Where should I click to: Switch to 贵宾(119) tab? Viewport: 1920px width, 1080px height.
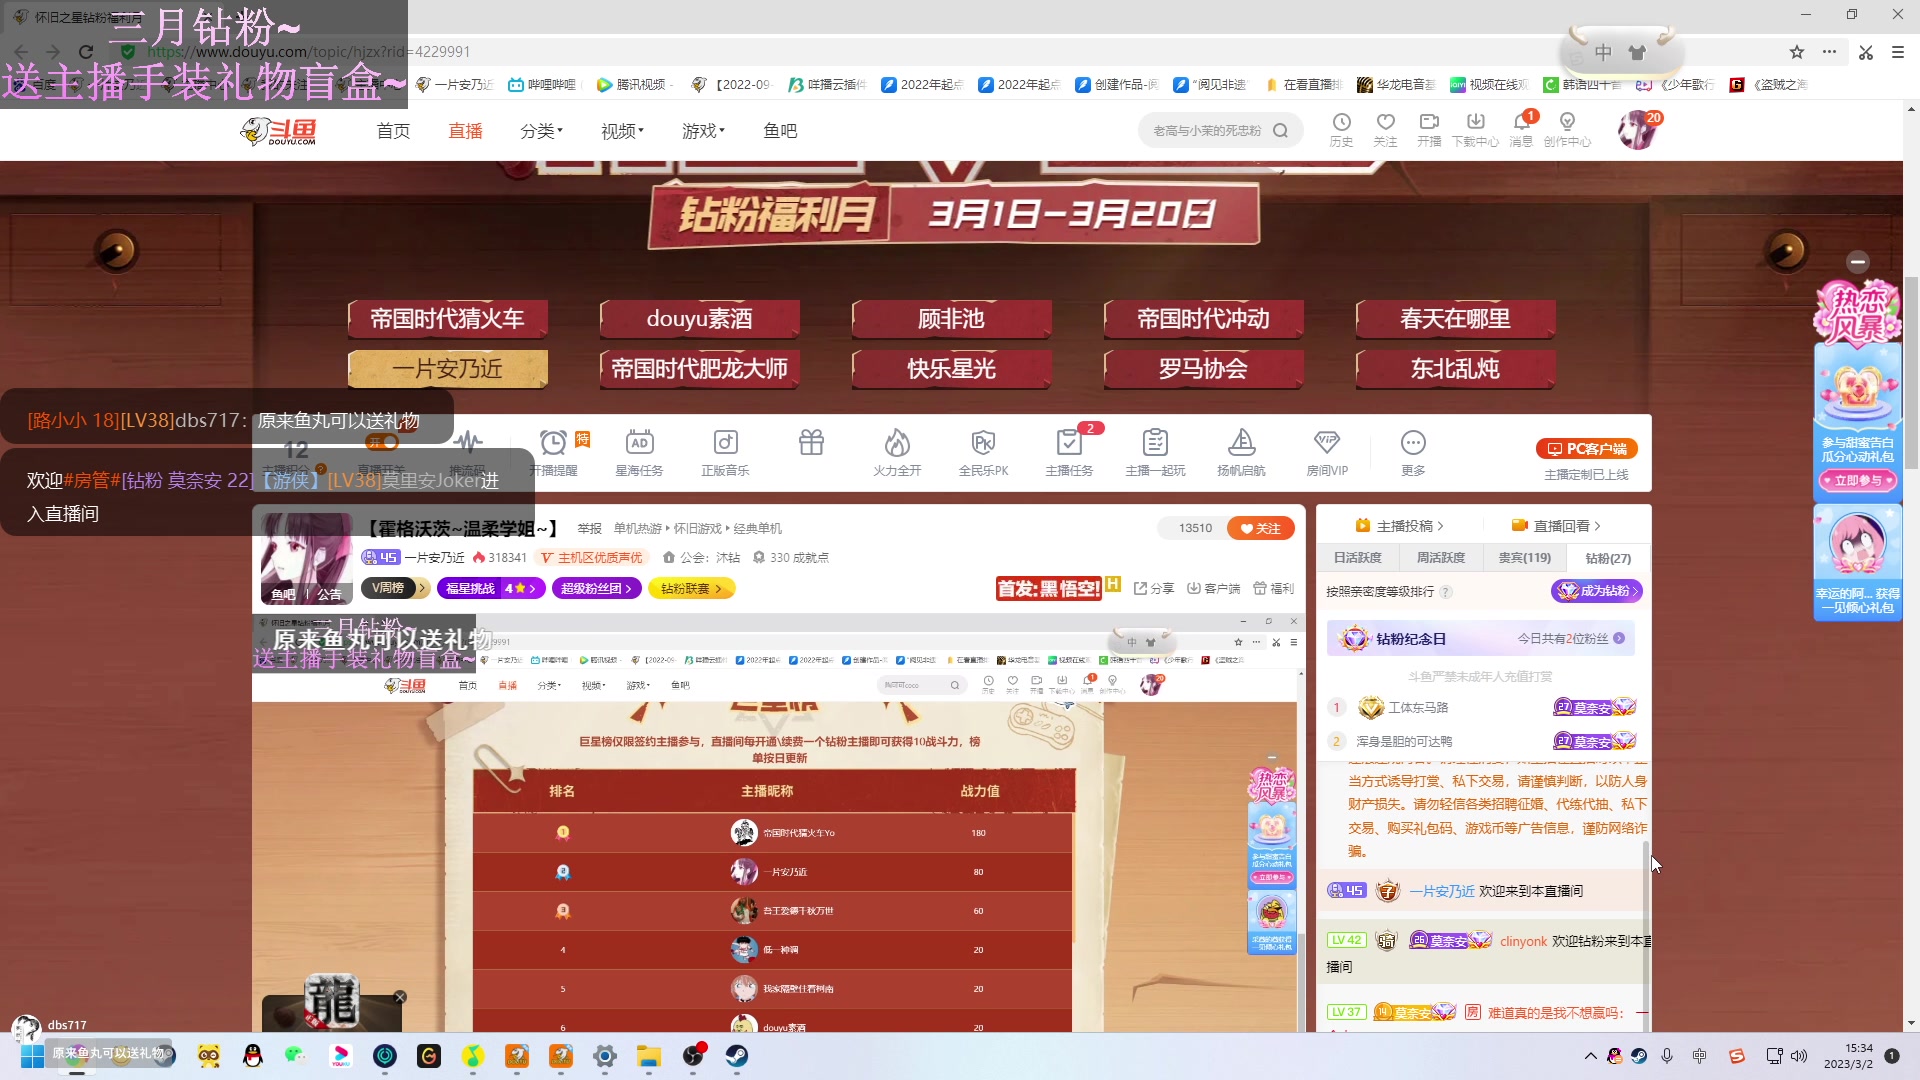tap(1524, 558)
